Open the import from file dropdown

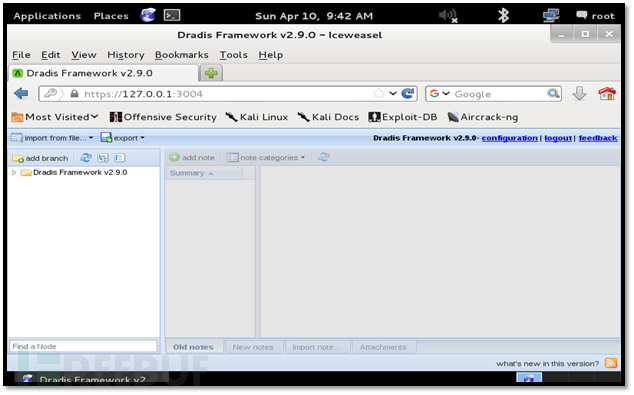[x=52, y=138]
